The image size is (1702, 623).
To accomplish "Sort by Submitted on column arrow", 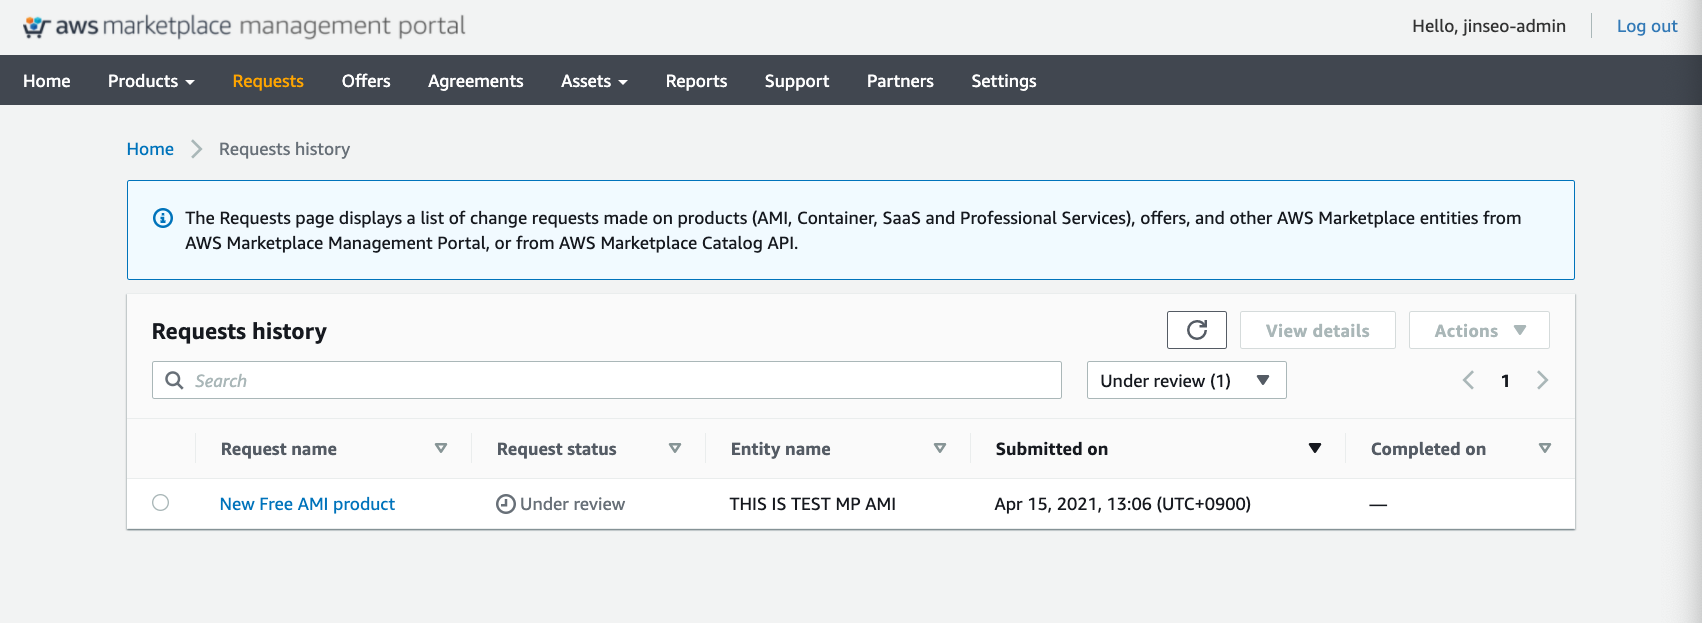I will click(x=1315, y=449).
